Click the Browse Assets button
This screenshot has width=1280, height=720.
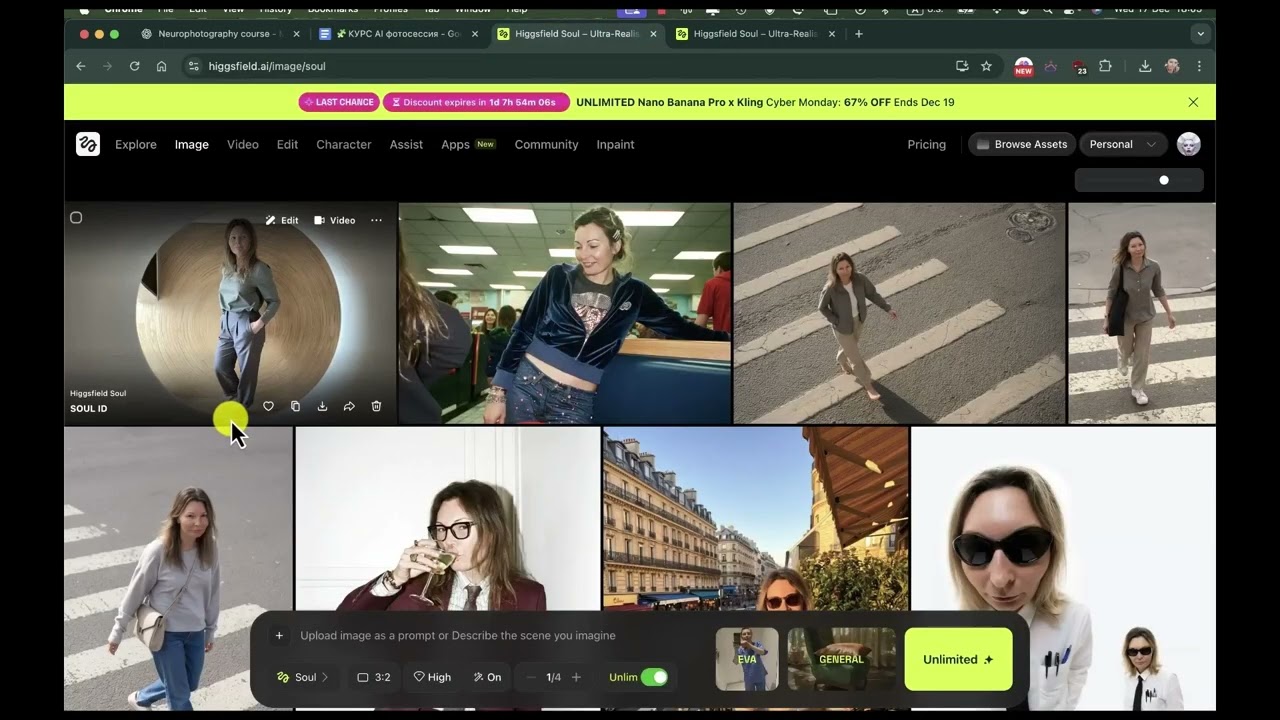pyautogui.click(x=1022, y=144)
